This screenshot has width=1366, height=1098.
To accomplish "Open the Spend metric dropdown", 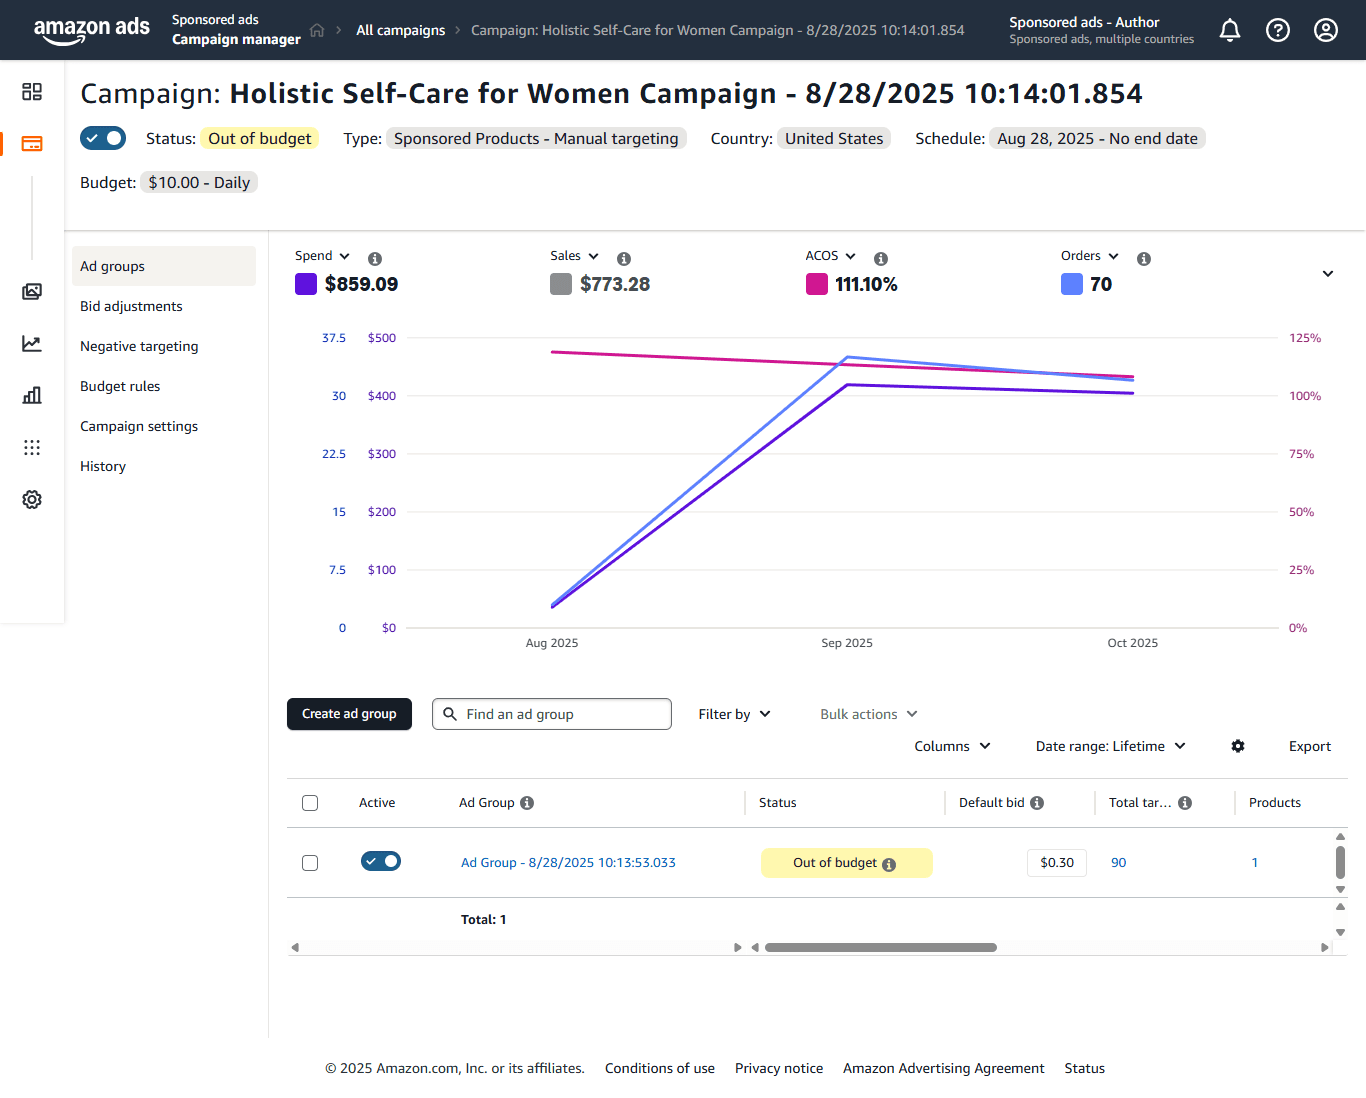I will click(x=322, y=256).
